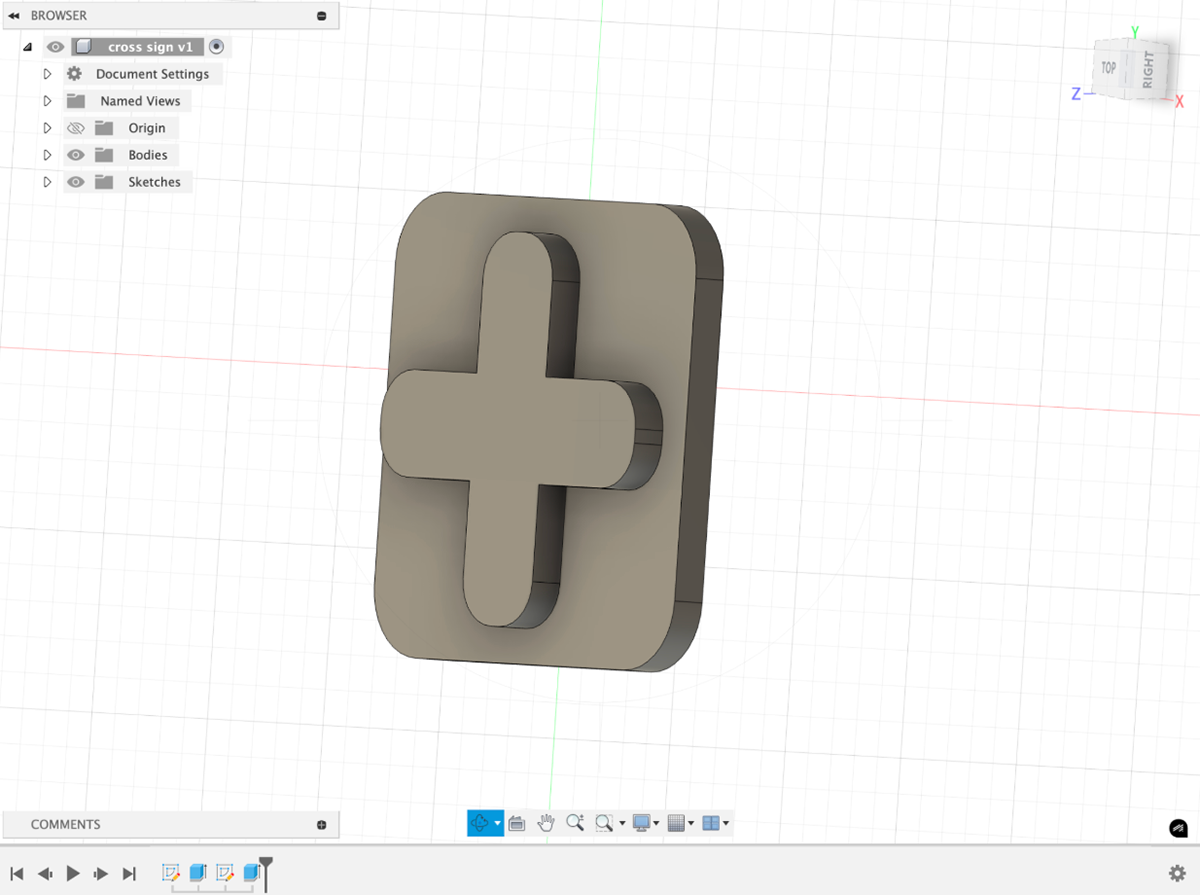This screenshot has height=895, width=1200.
Task: Hide the Bodies folder
Action: point(76,155)
